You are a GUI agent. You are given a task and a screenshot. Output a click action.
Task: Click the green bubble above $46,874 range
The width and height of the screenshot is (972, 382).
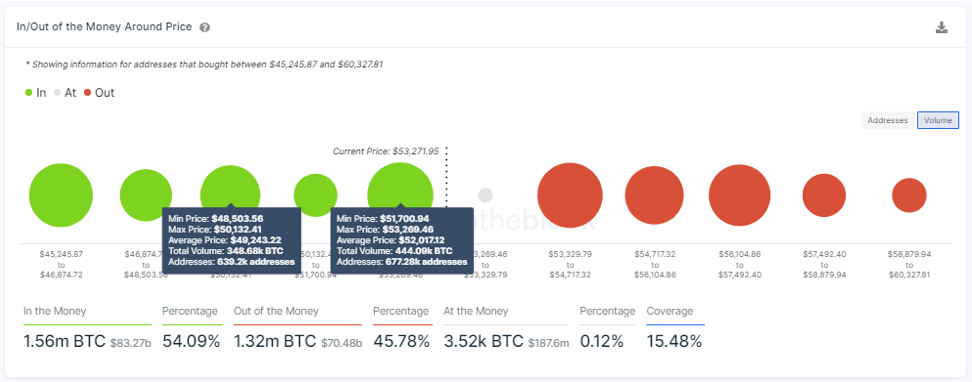(146, 195)
